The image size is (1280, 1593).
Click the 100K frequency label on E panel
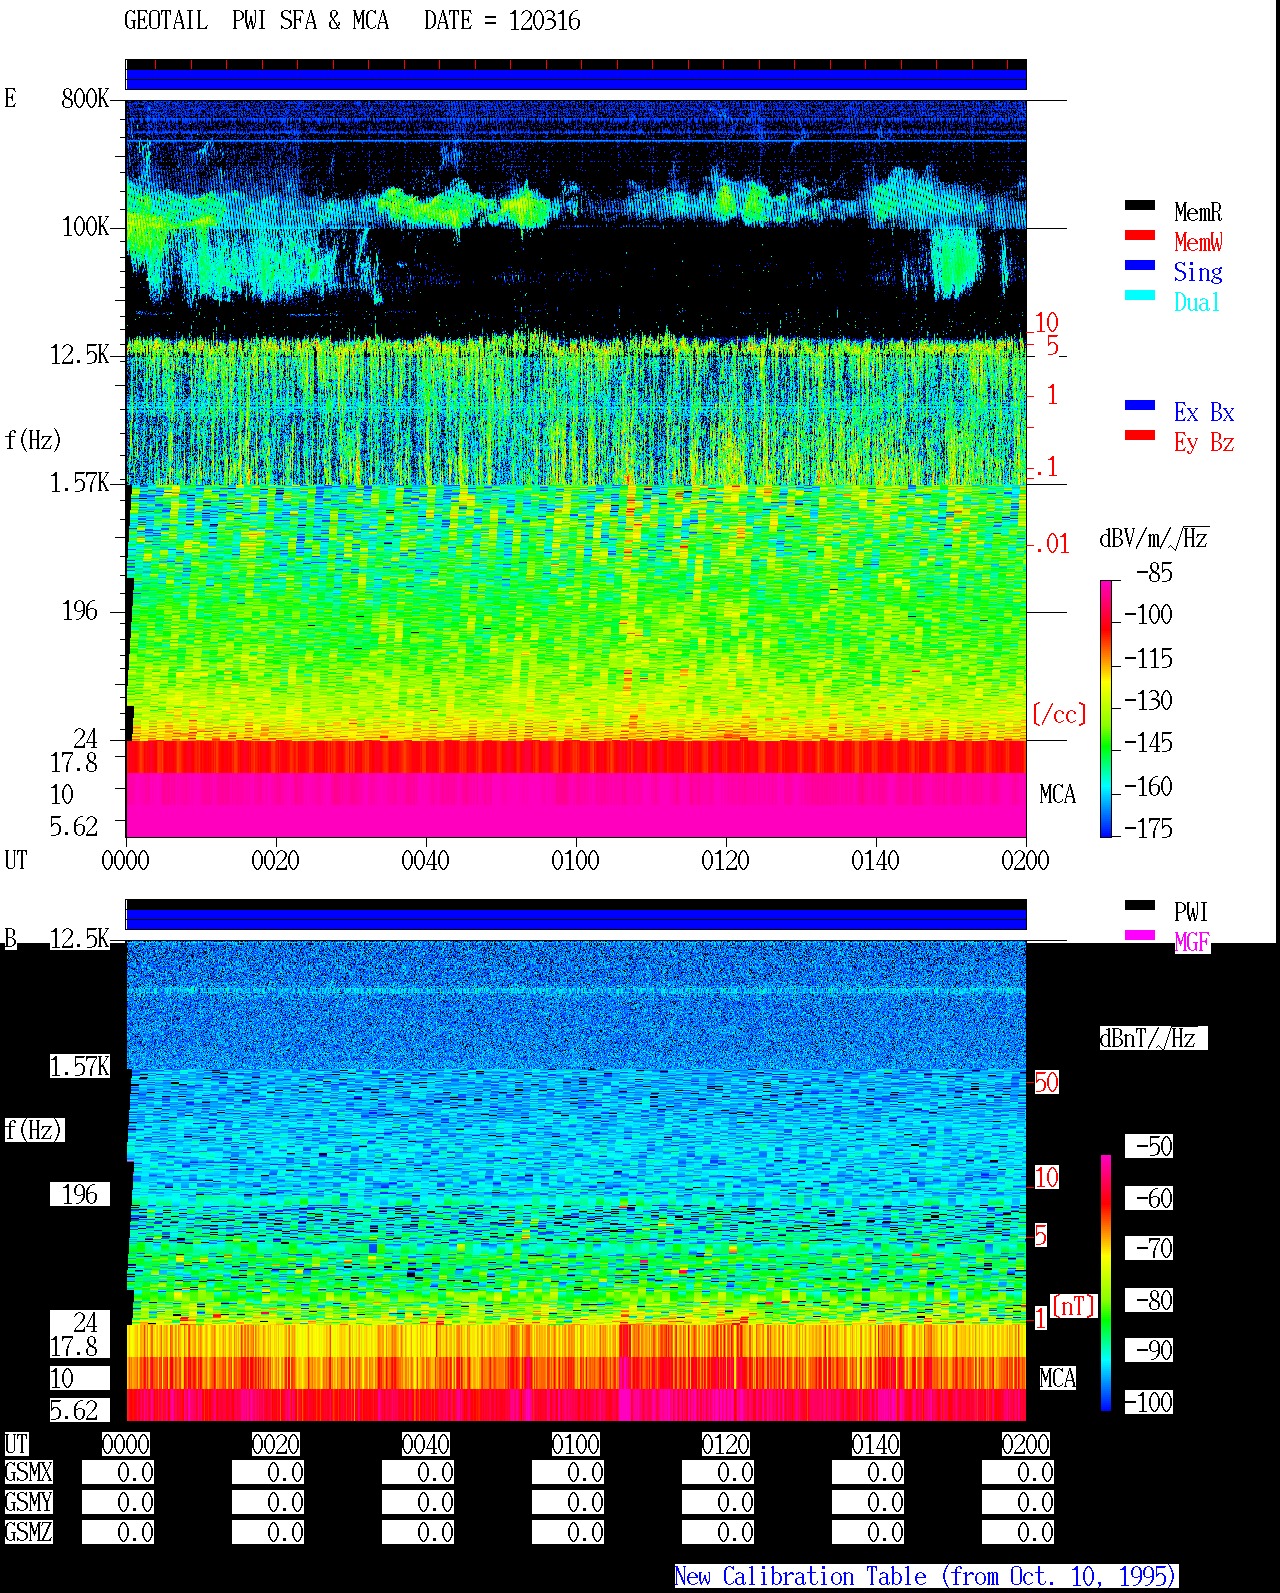click(85, 226)
